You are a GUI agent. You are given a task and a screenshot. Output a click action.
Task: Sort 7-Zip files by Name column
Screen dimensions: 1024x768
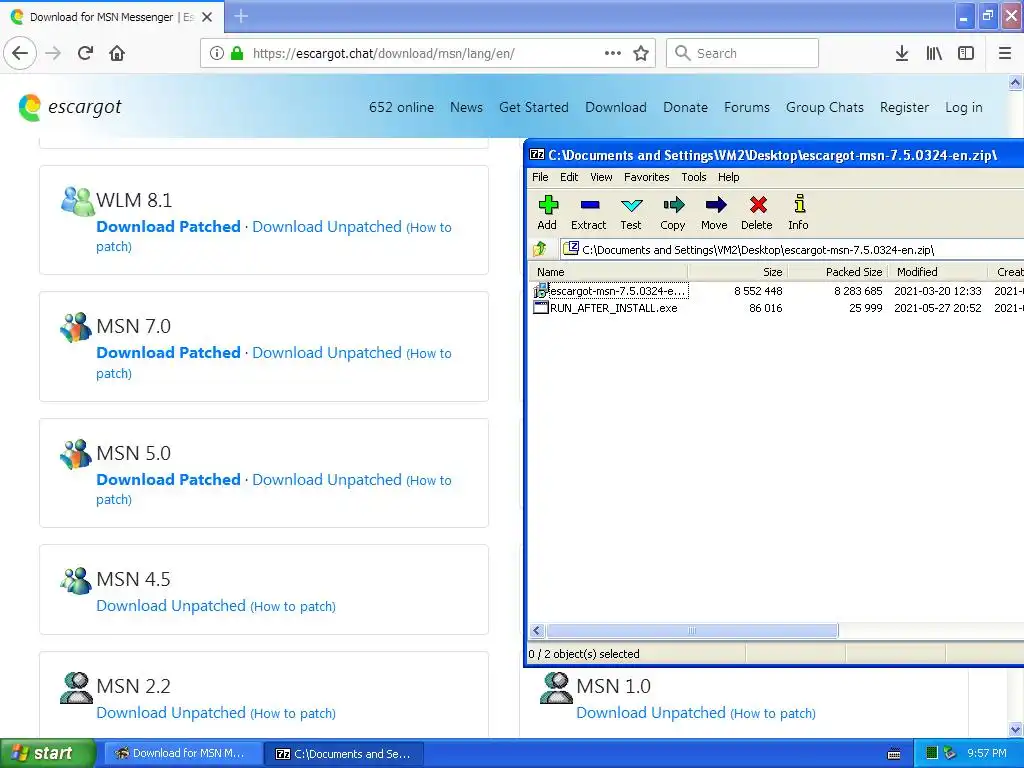[x=609, y=272]
